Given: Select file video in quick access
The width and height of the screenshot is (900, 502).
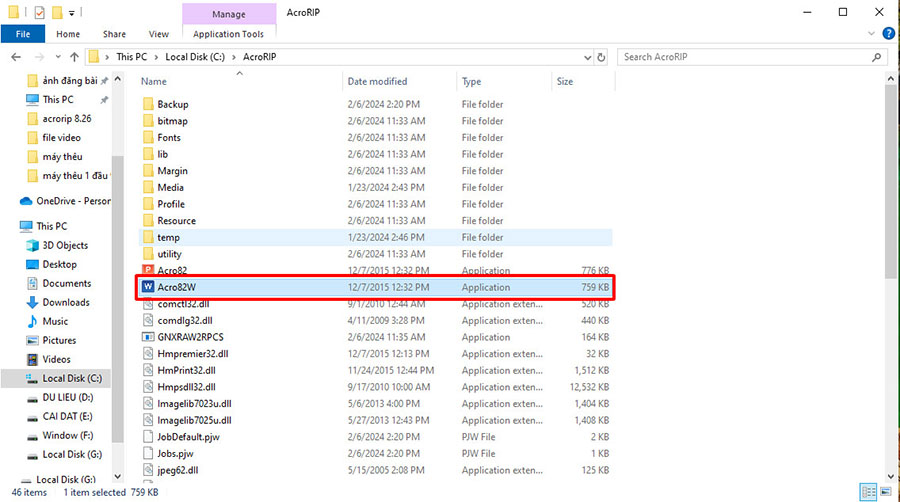Looking at the screenshot, I should (61, 138).
